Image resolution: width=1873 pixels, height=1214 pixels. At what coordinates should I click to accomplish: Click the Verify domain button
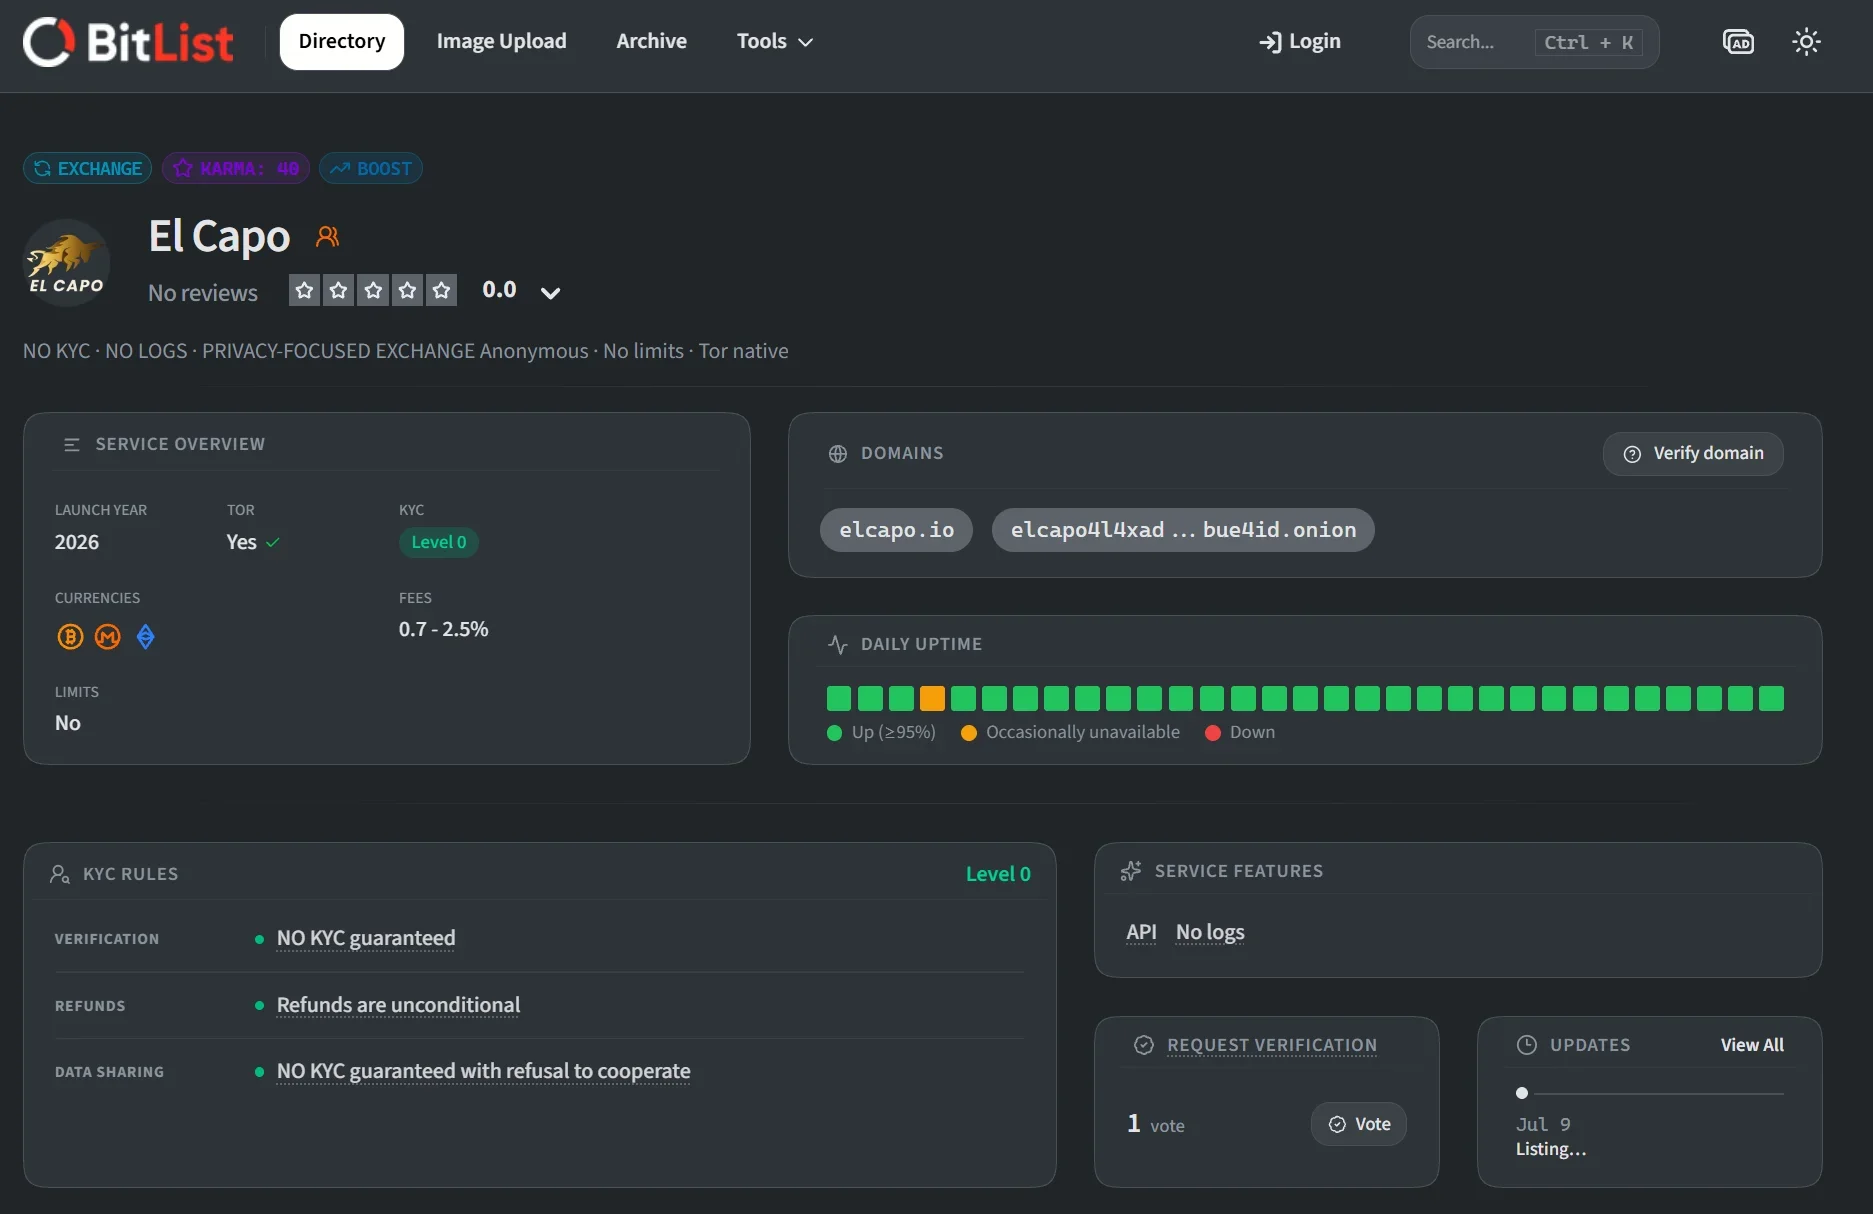point(1693,454)
